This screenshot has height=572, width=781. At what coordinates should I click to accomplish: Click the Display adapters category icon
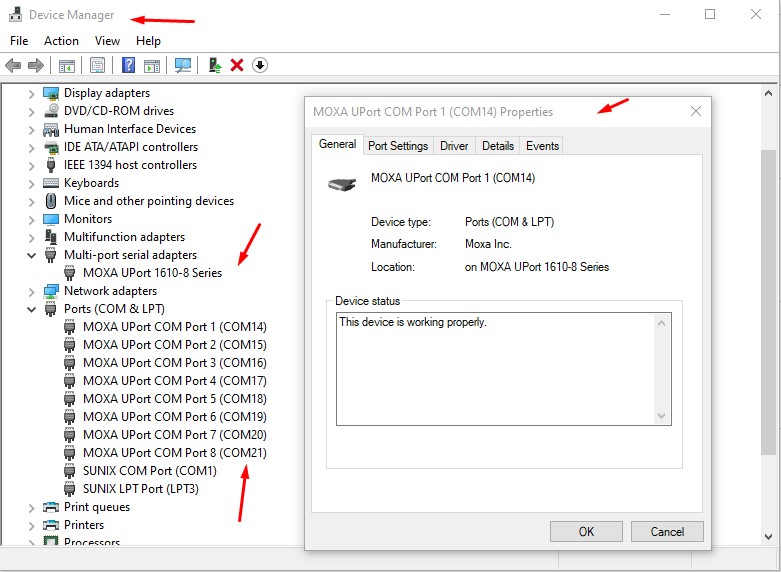[x=51, y=93]
